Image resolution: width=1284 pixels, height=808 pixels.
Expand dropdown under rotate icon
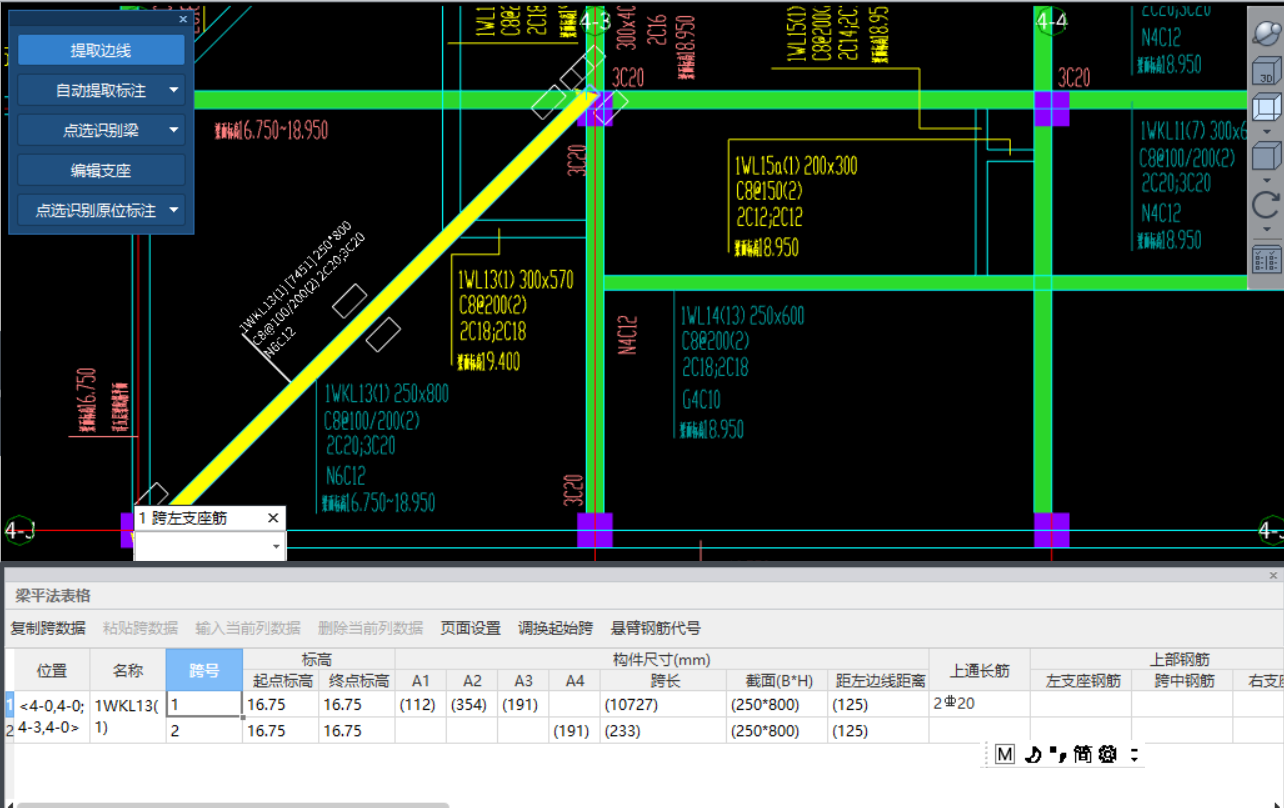pos(1266,229)
